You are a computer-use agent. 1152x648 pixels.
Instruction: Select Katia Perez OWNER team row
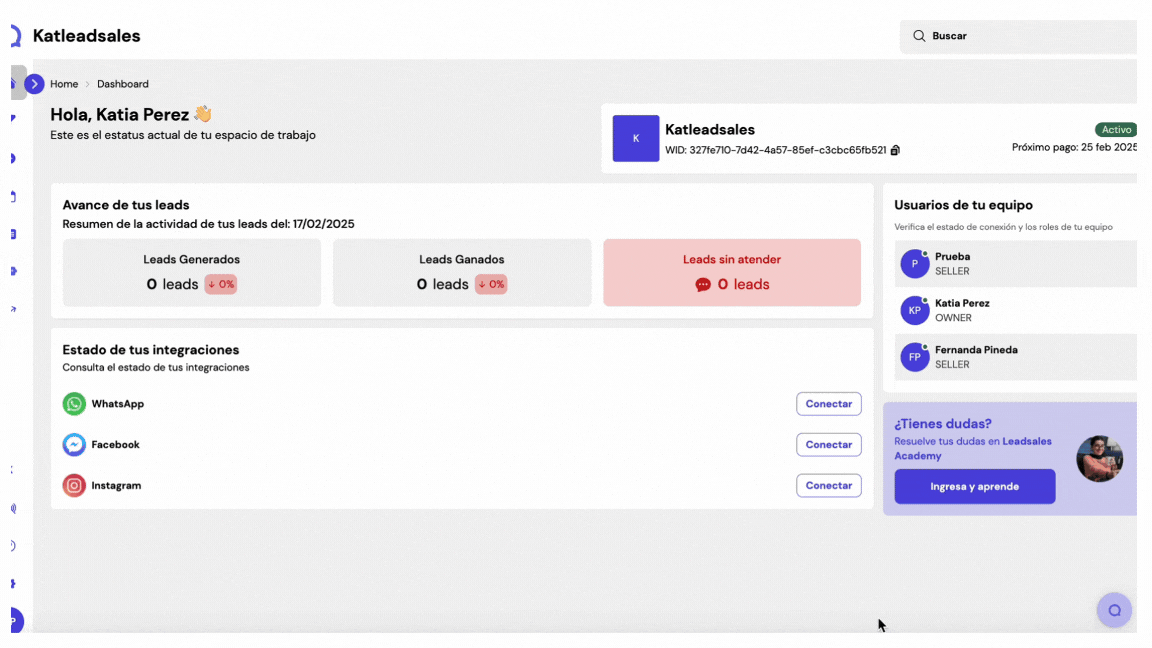coord(1015,310)
